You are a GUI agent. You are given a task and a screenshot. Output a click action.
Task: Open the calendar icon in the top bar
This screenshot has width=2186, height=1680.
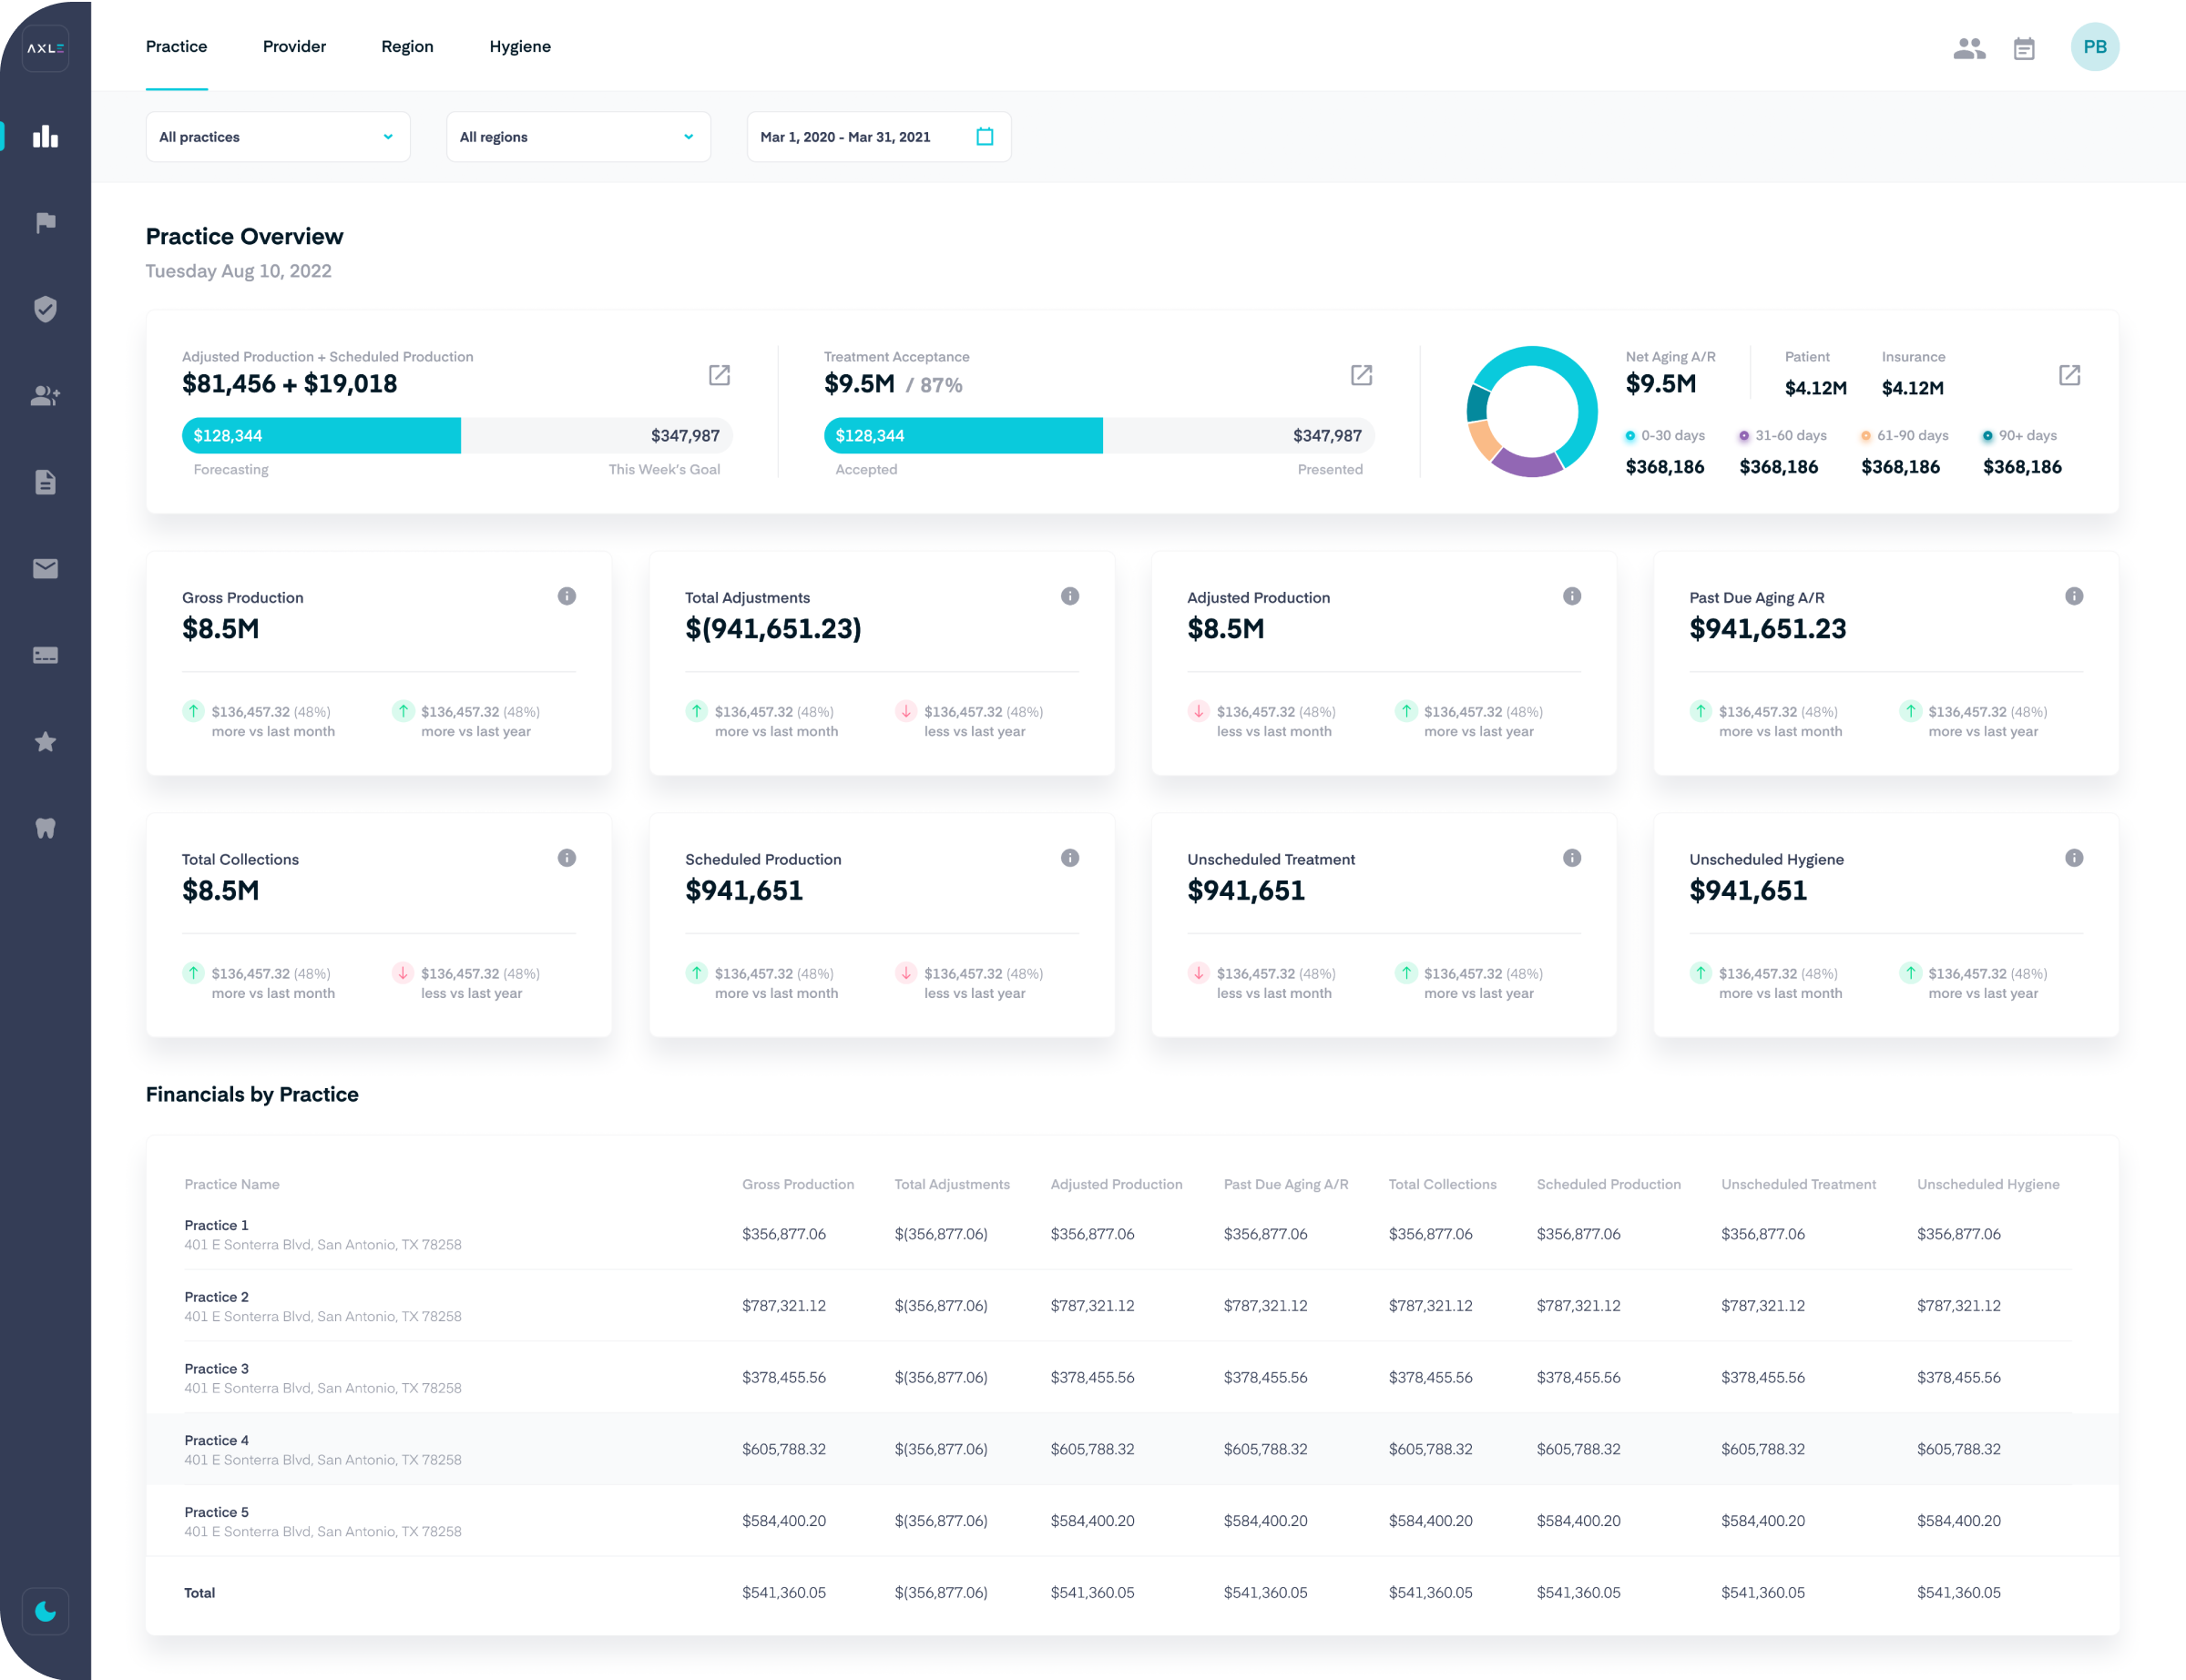2025,46
